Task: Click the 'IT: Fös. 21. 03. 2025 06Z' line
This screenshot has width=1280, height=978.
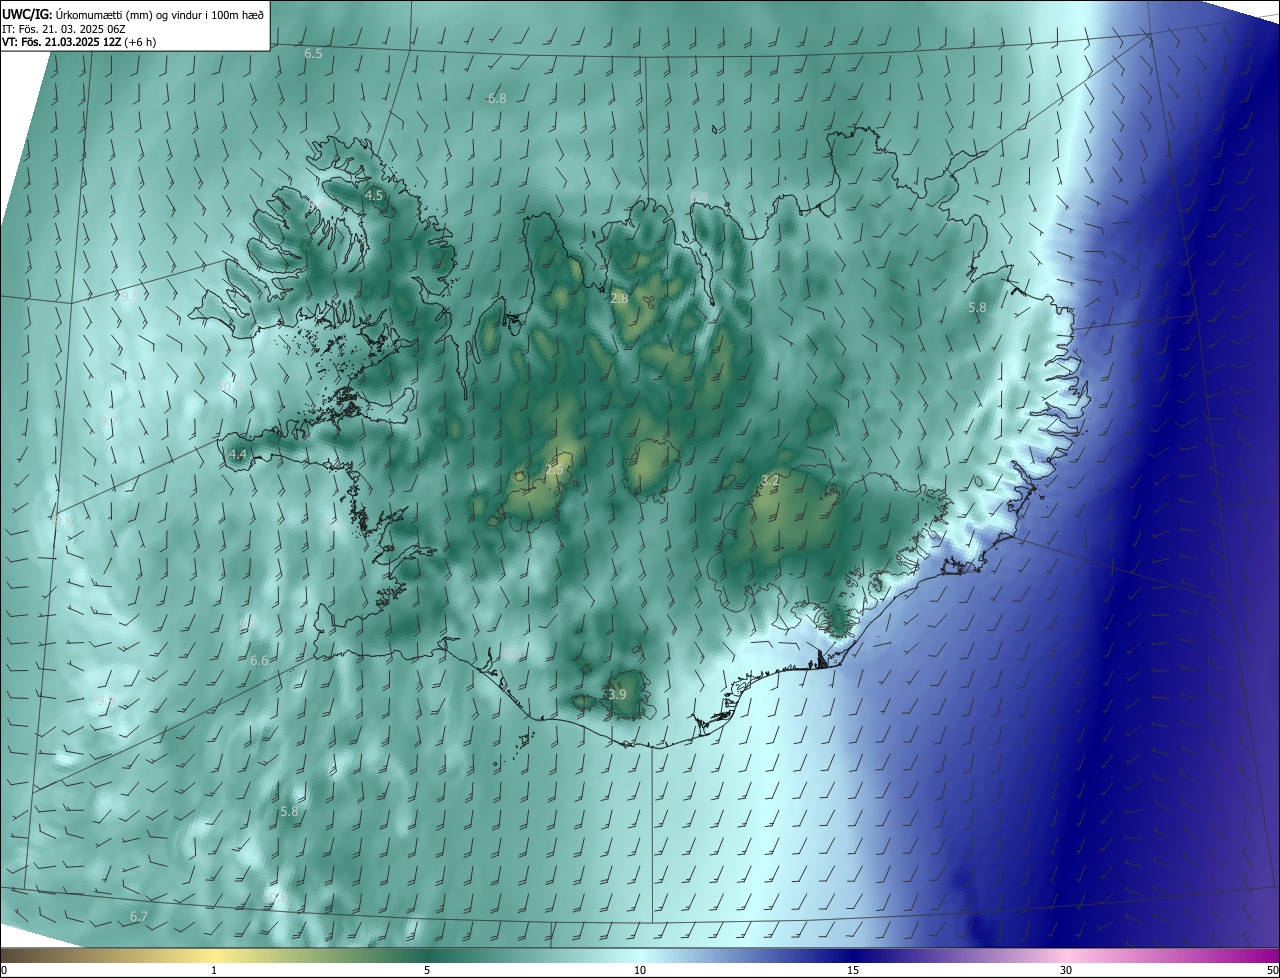Action: point(64,29)
